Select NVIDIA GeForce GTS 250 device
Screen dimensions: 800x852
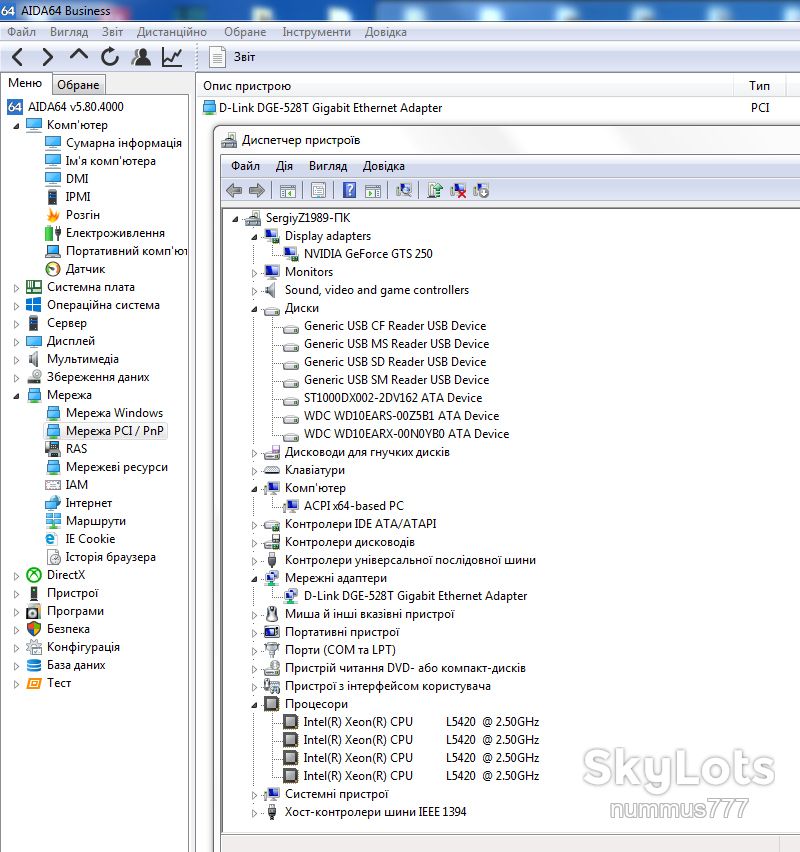tap(368, 254)
